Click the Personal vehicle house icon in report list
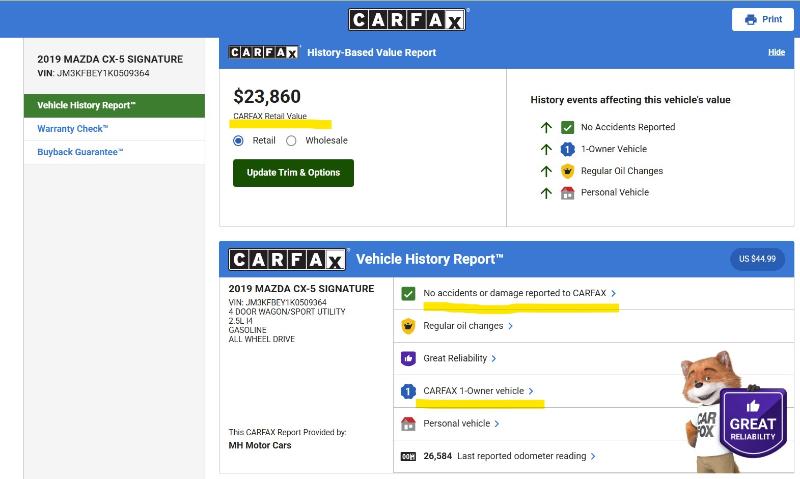This screenshot has width=800, height=479. 408,424
